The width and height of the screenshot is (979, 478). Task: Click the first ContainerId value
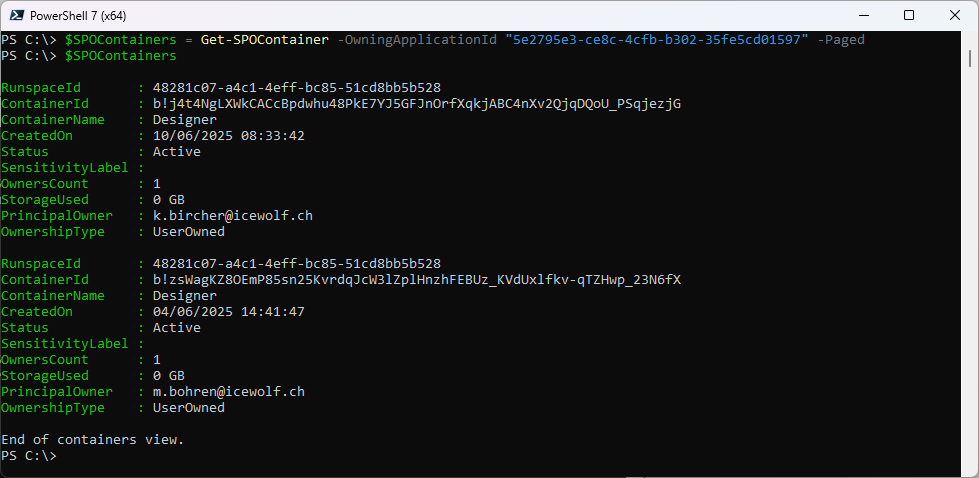pyautogui.click(x=417, y=104)
